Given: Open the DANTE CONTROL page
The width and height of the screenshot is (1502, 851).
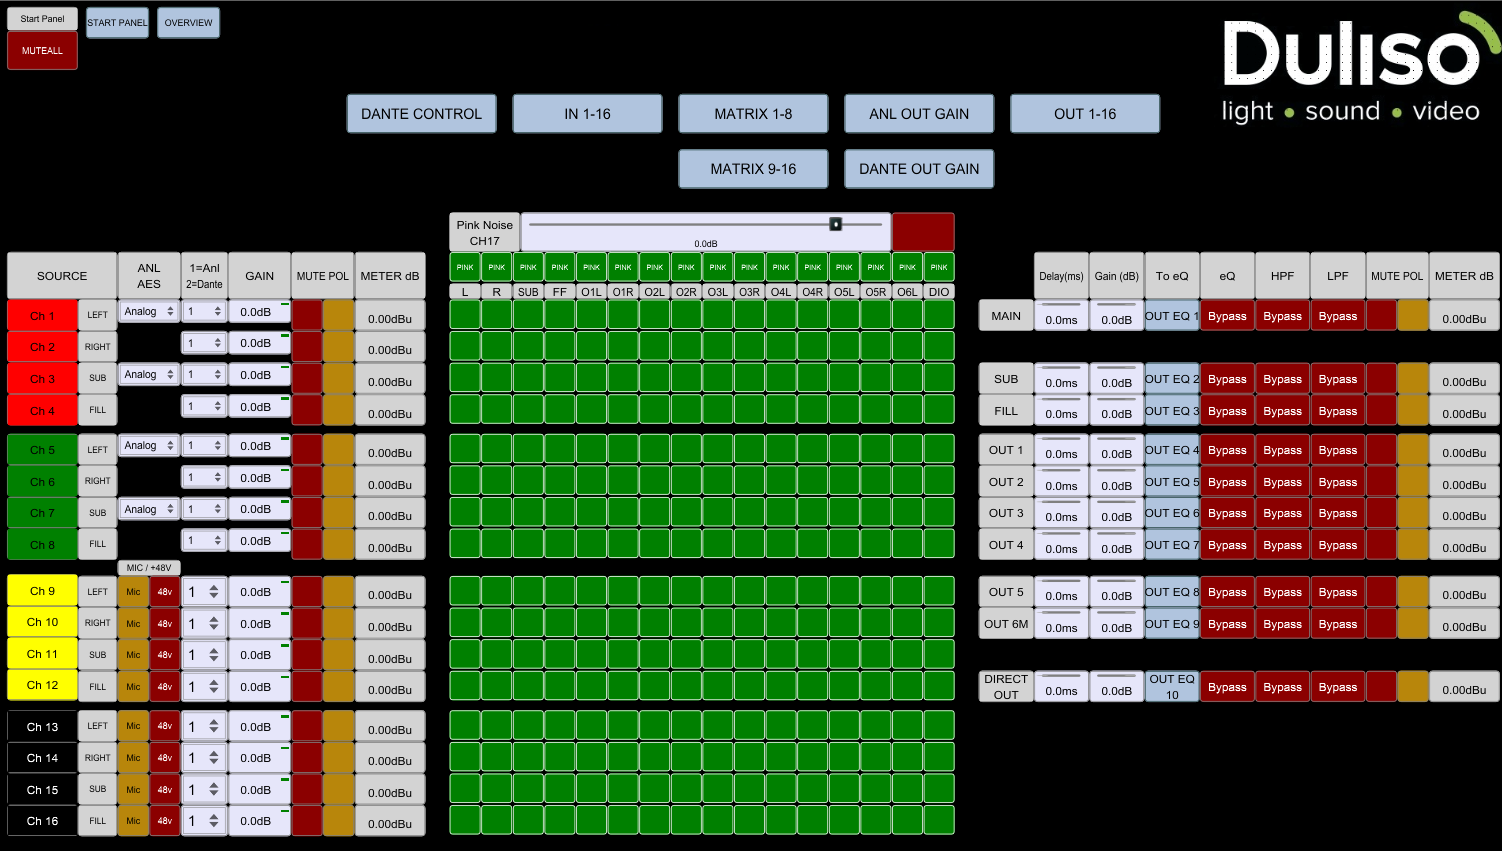Looking at the screenshot, I should coord(421,114).
